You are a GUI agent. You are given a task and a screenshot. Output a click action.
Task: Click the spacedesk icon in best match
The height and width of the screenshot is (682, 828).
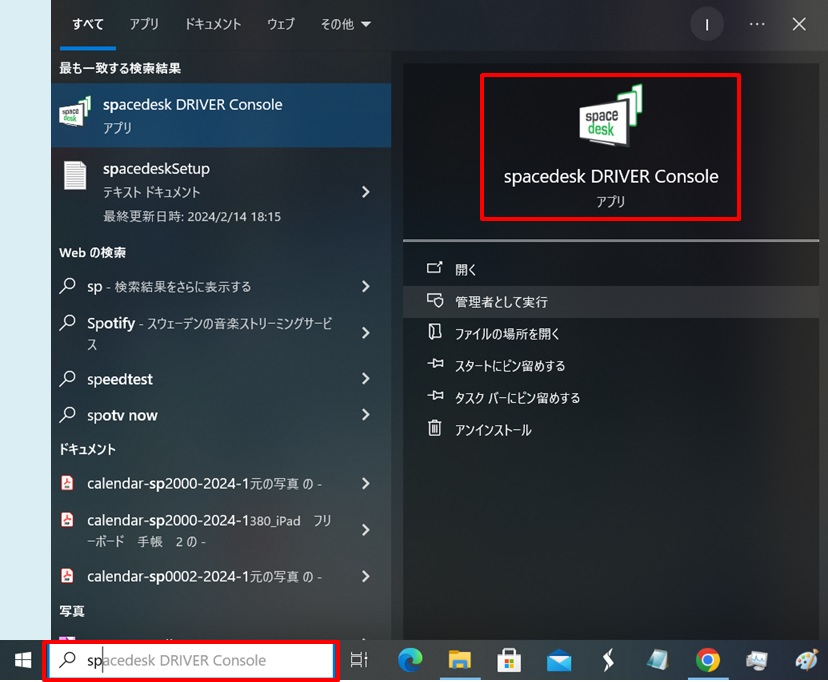[x=75, y=112]
